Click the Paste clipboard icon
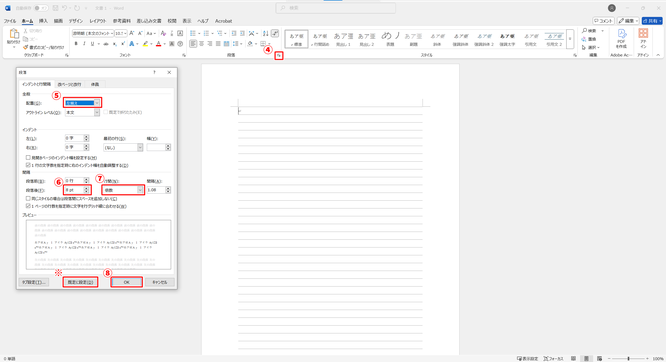Image resolution: width=666 pixels, height=362 pixels. pyautogui.click(x=14, y=34)
